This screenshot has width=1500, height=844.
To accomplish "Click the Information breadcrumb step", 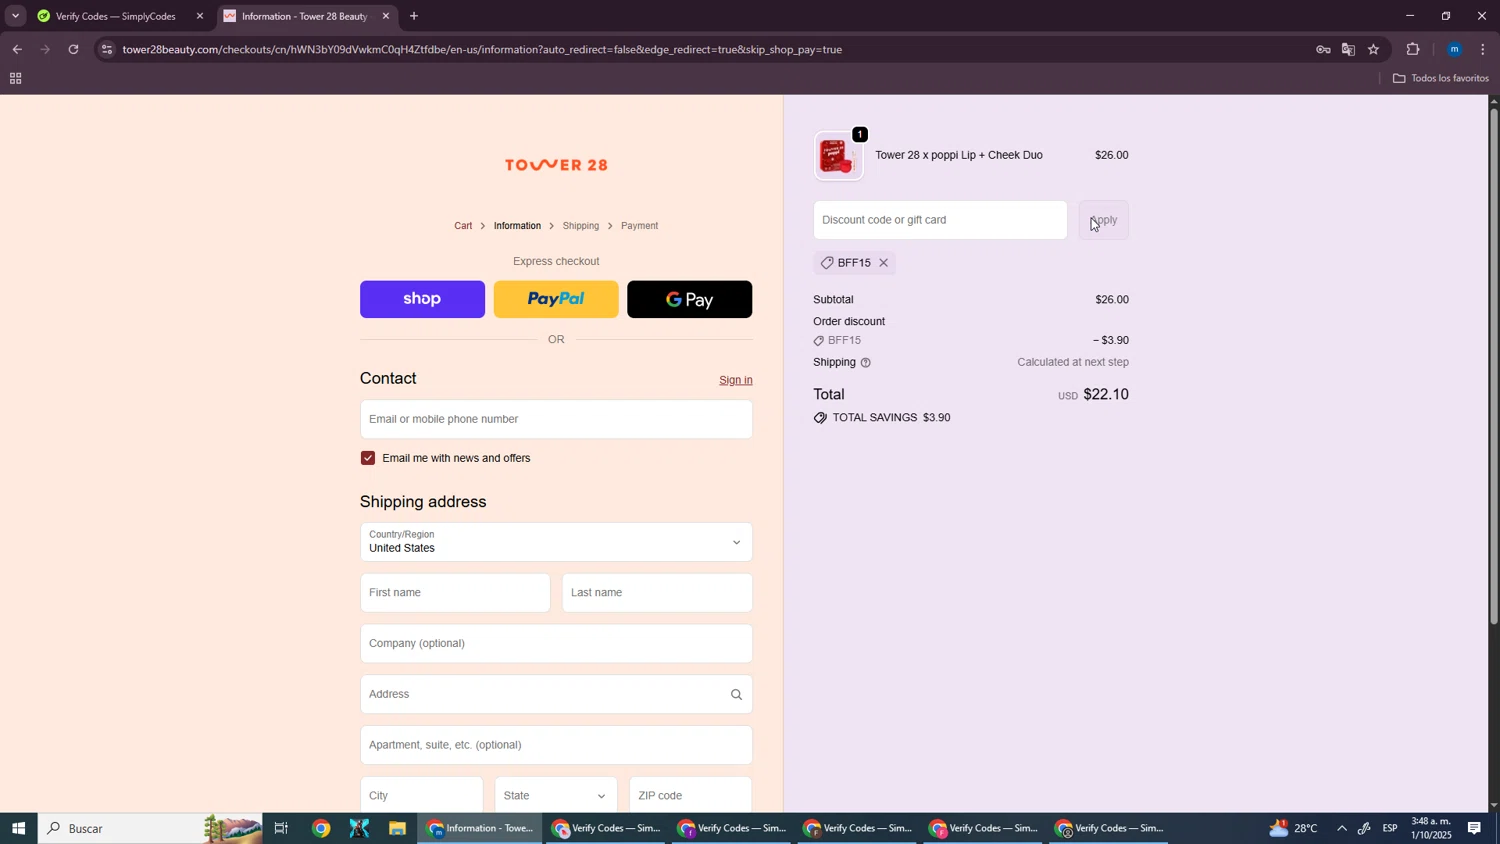I will [517, 226].
